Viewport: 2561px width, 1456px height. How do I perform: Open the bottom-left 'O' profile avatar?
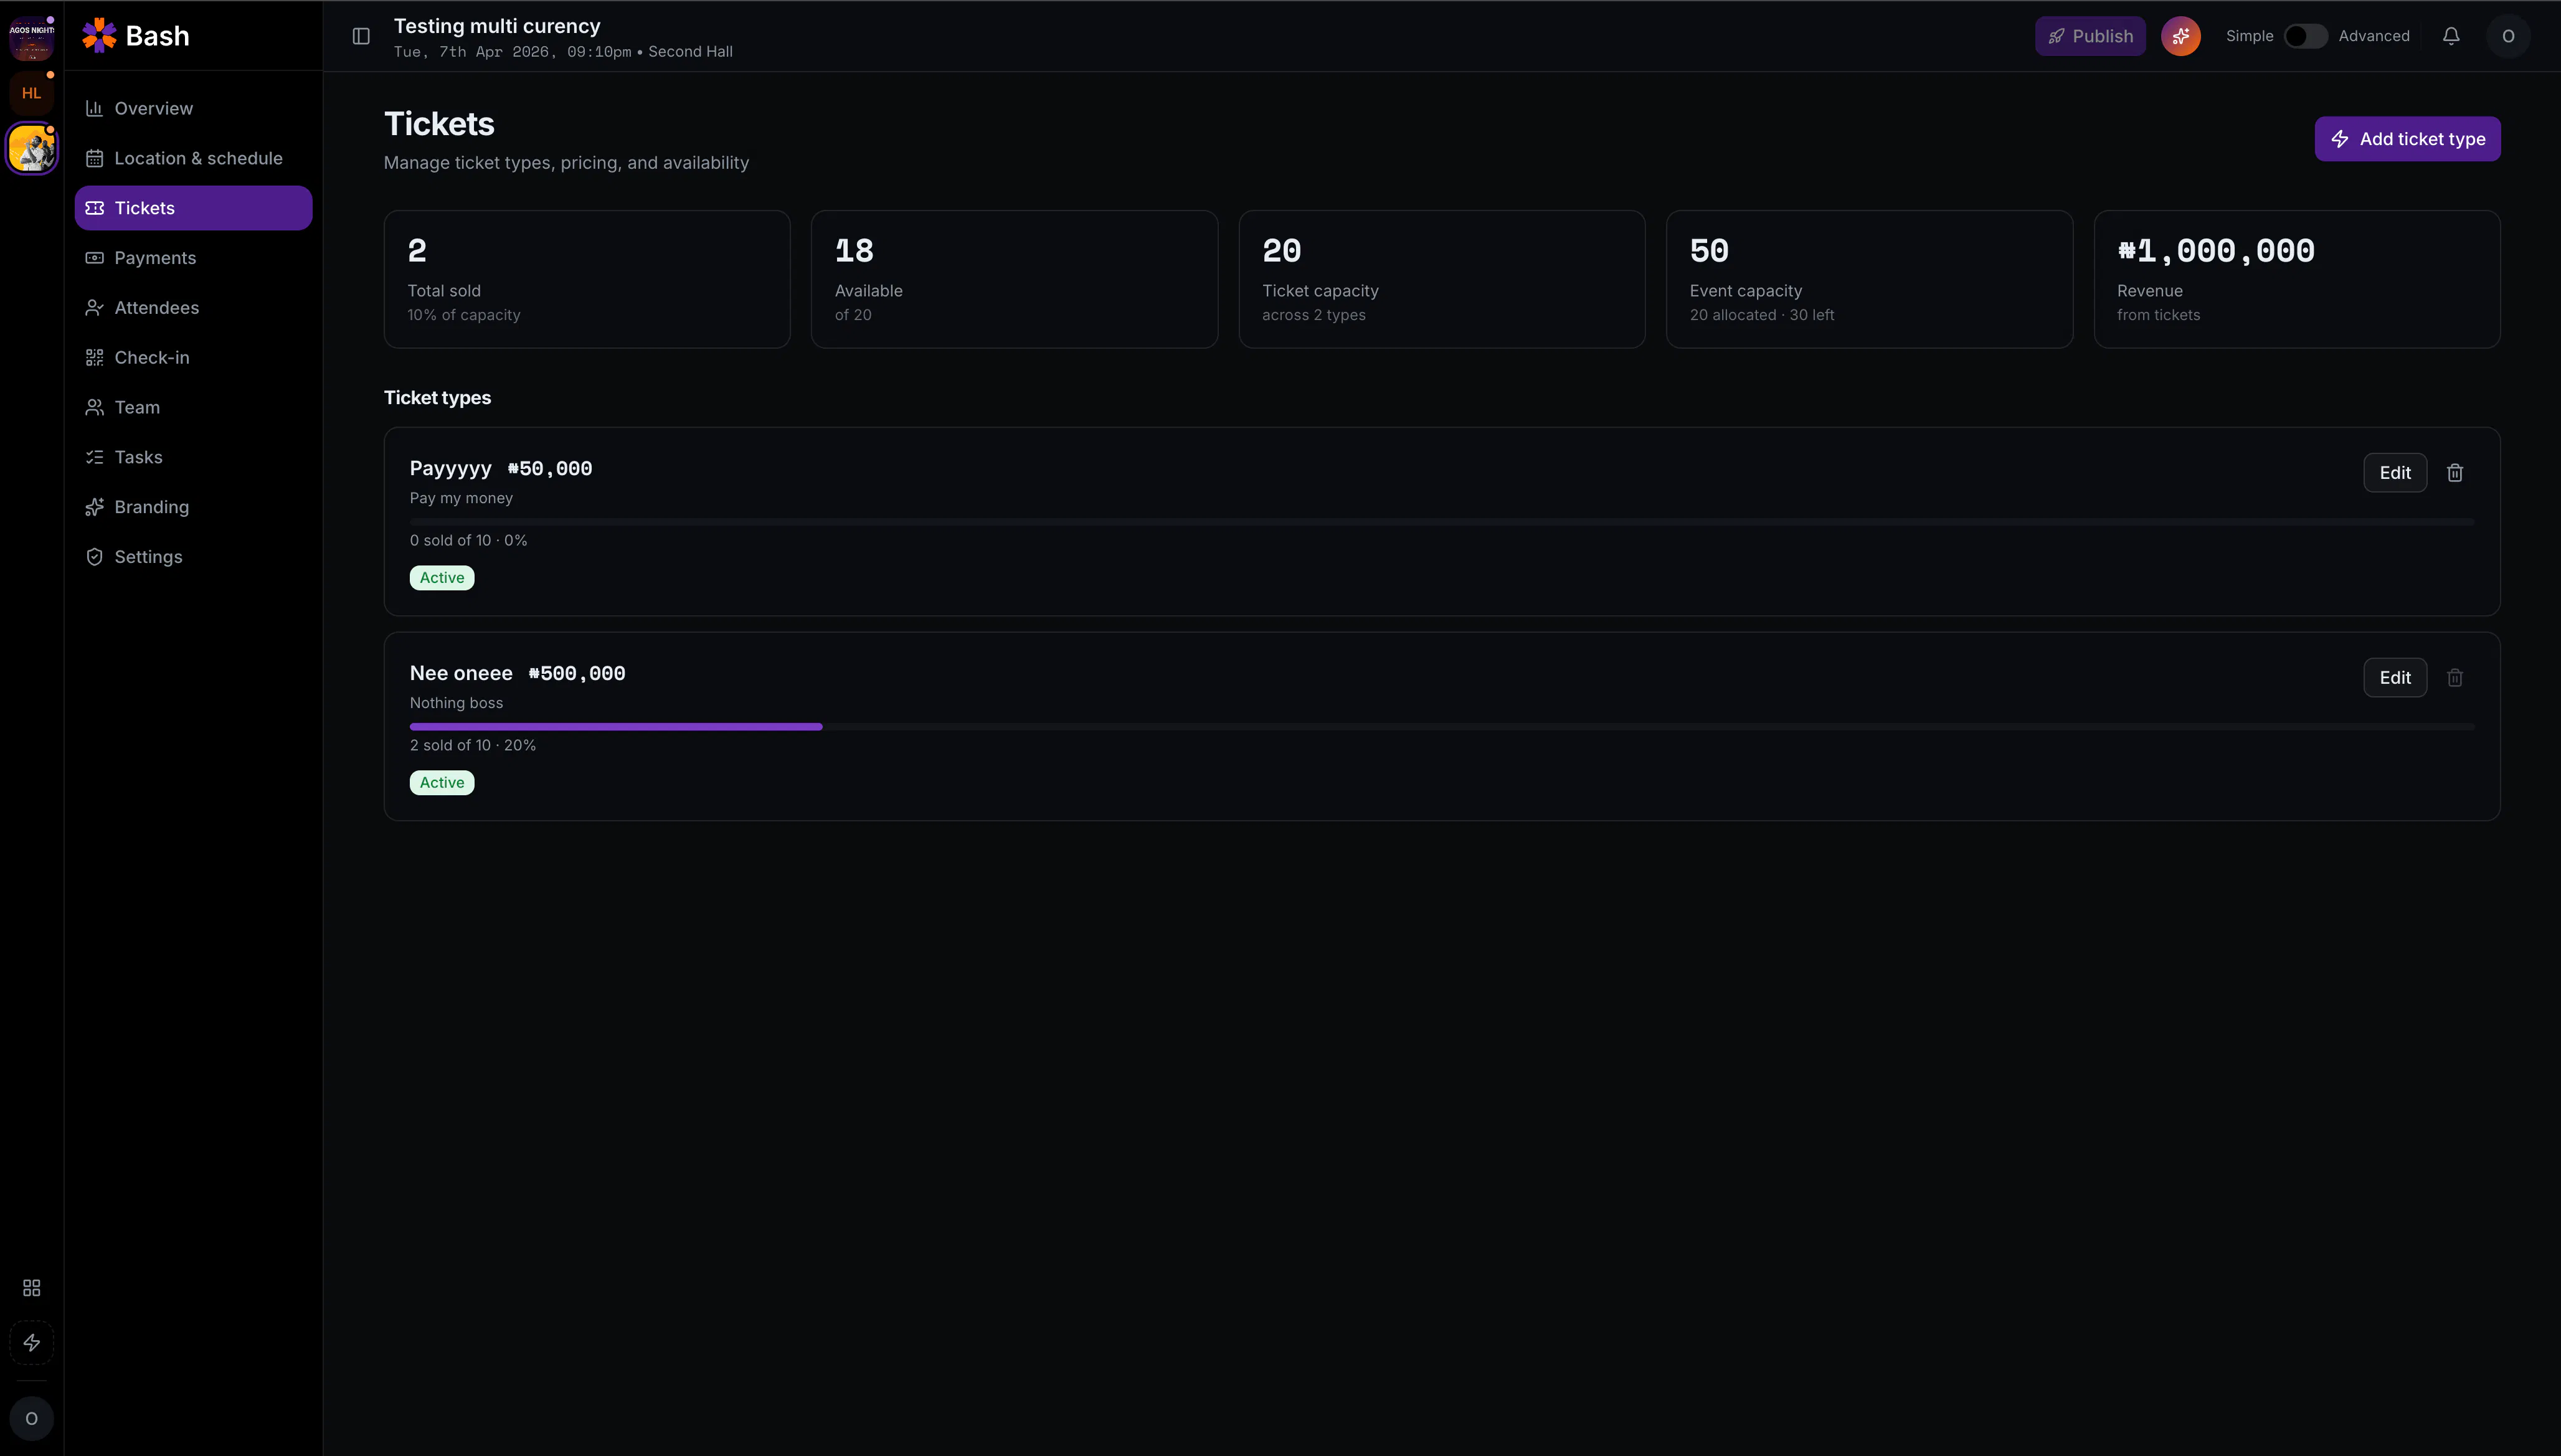coord(32,1419)
